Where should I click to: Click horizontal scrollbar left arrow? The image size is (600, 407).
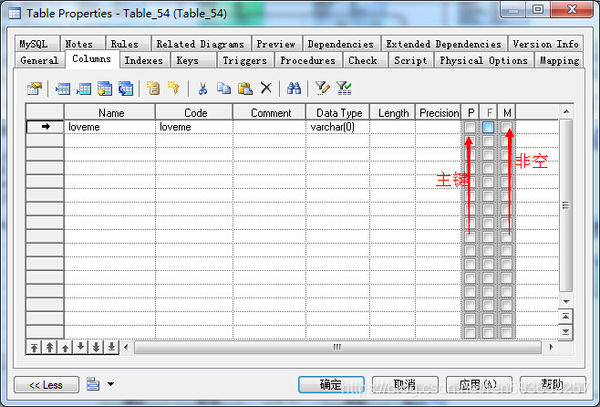126,347
